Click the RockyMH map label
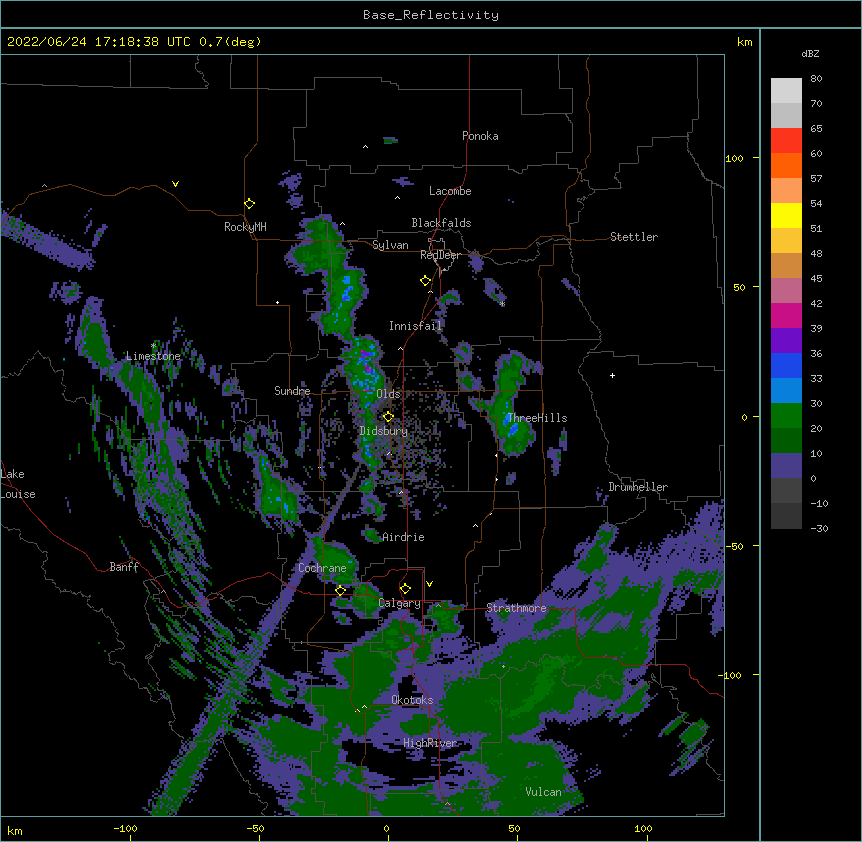This screenshot has width=862, height=842. coord(245,227)
